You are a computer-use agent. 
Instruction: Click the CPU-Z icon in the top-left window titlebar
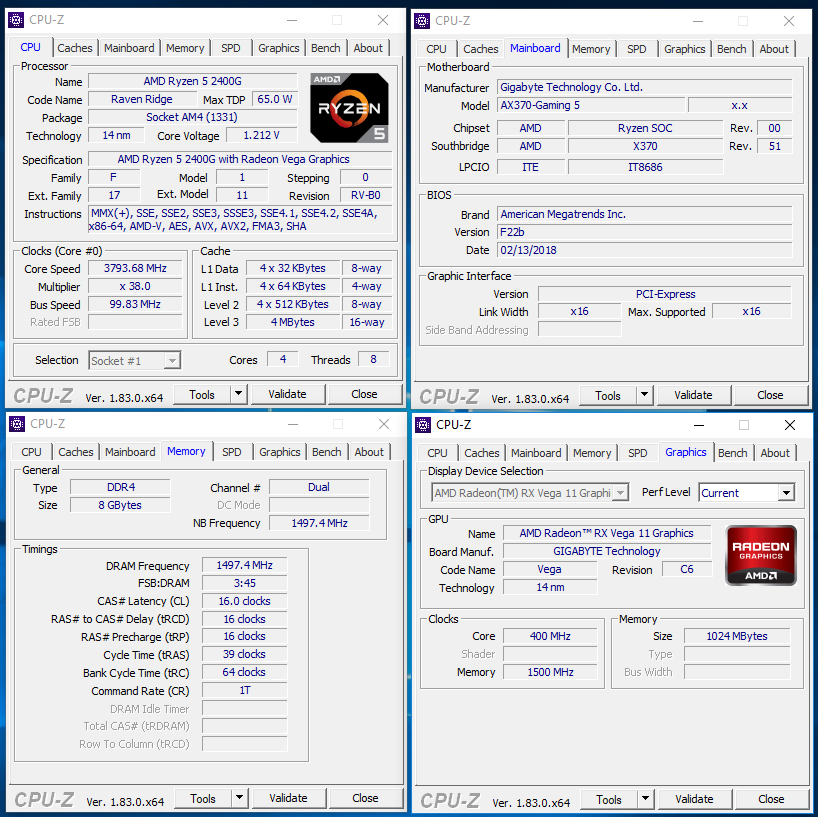coord(16,19)
